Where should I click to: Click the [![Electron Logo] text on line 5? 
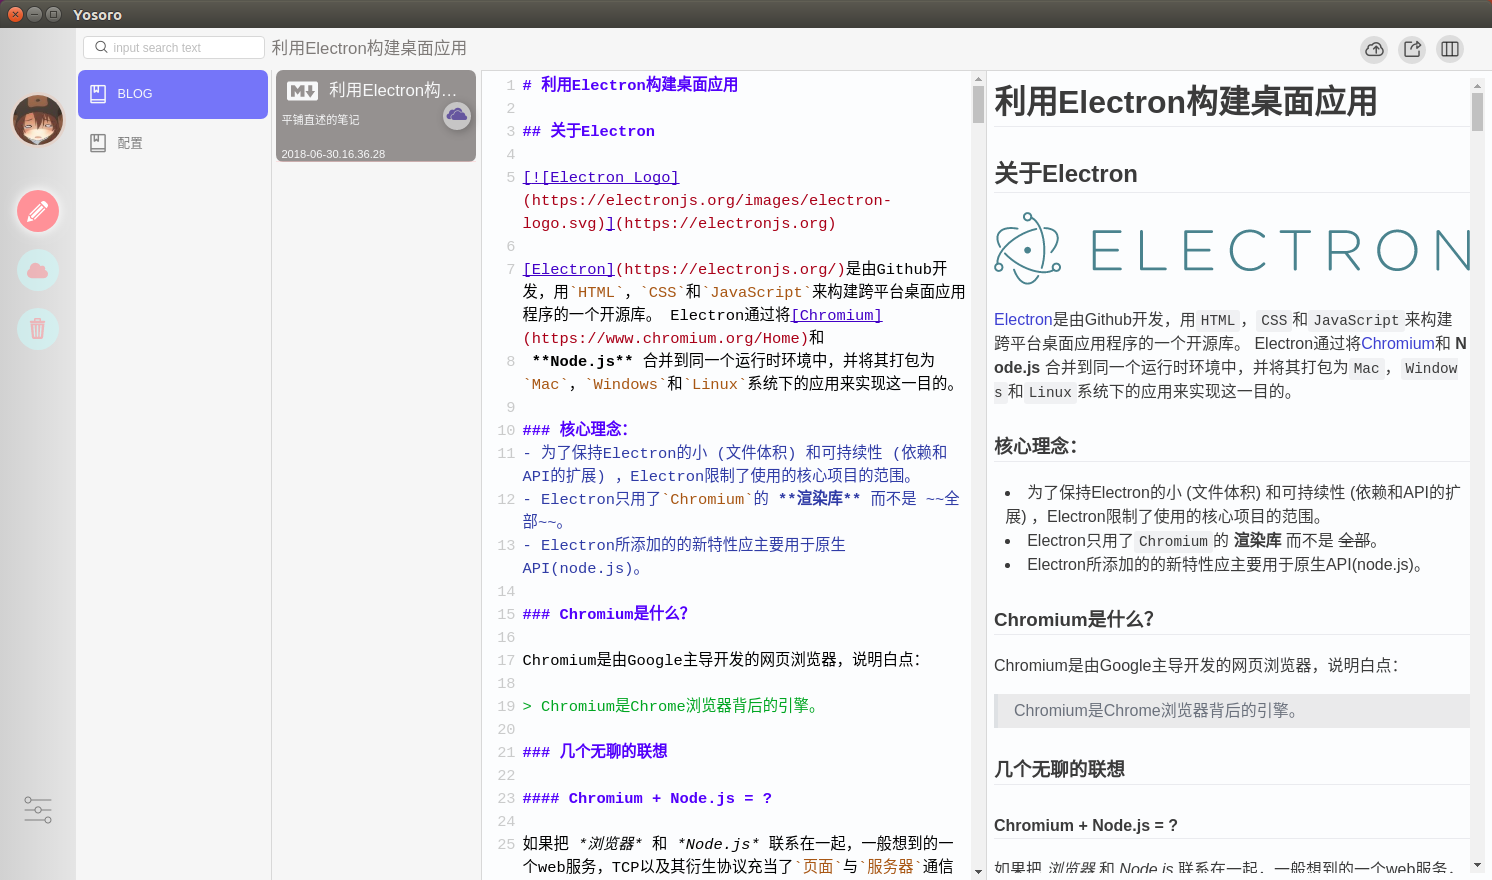[x=601, y=177]
